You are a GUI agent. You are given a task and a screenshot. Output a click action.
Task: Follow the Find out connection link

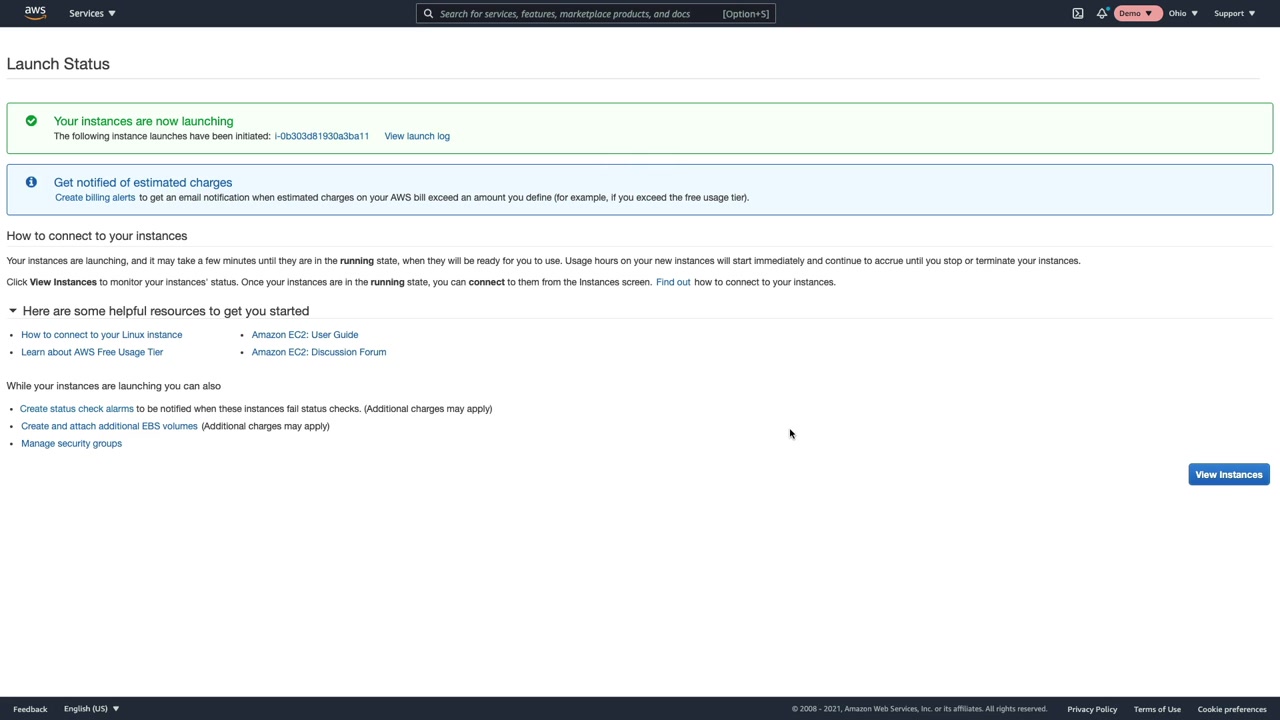[x=673, y=282]
